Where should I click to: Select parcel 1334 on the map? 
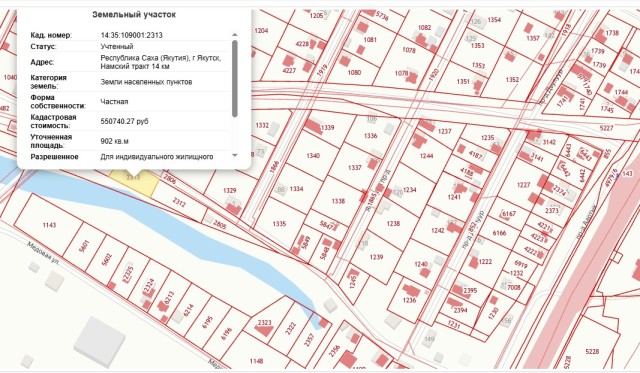[296, 189]
